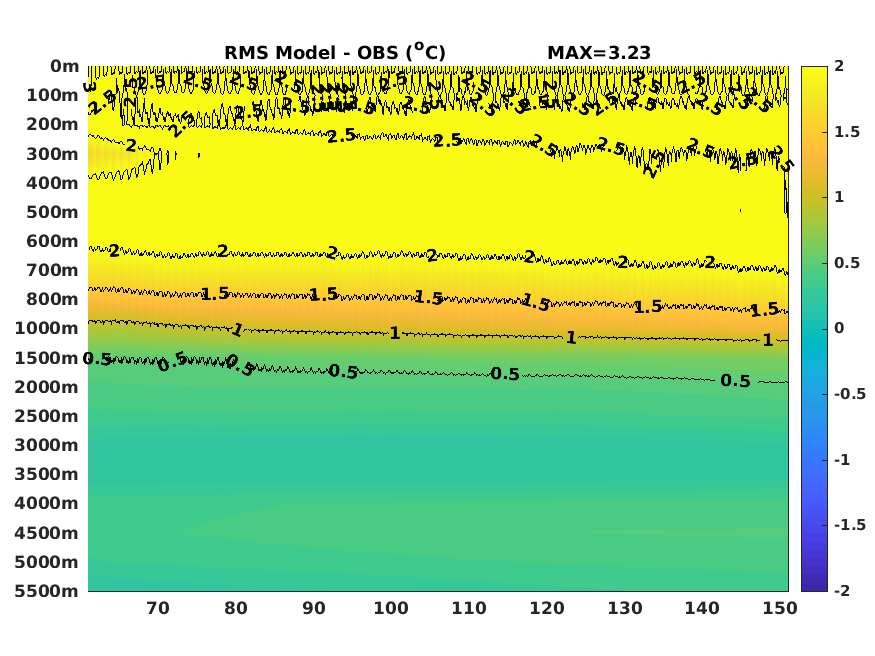The width and height of the screenshot is (875, 656).
Task: Click the colorbar tick label '-2'
Action: tap(842, 591)
